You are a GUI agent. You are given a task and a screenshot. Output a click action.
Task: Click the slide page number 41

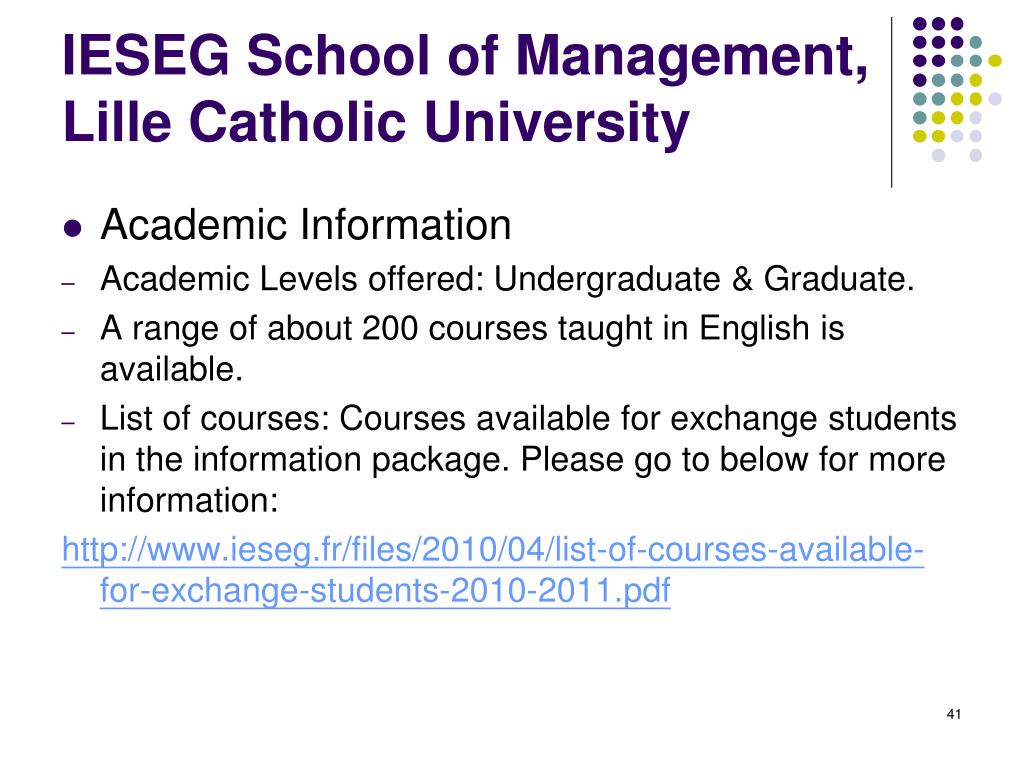(953, 714)
